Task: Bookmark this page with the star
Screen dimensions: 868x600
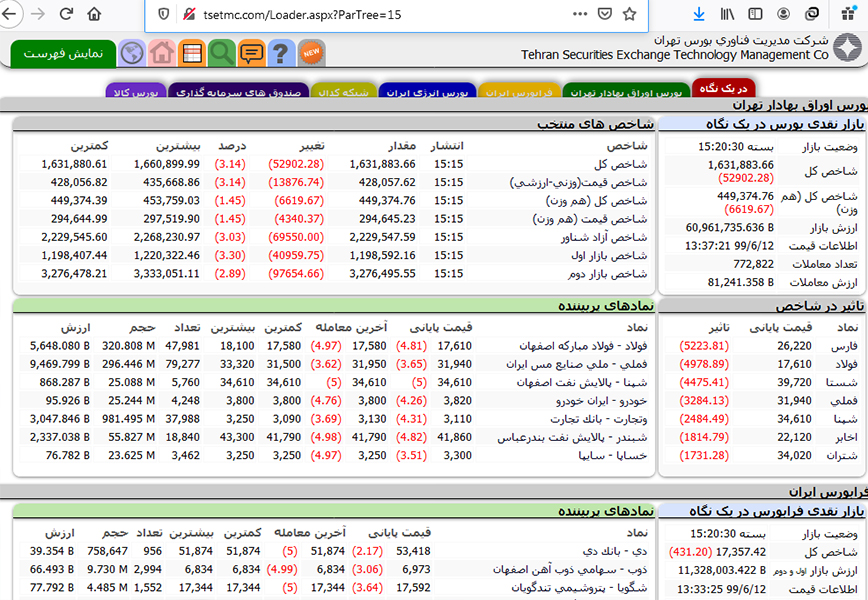Action: tap(629, 14)
